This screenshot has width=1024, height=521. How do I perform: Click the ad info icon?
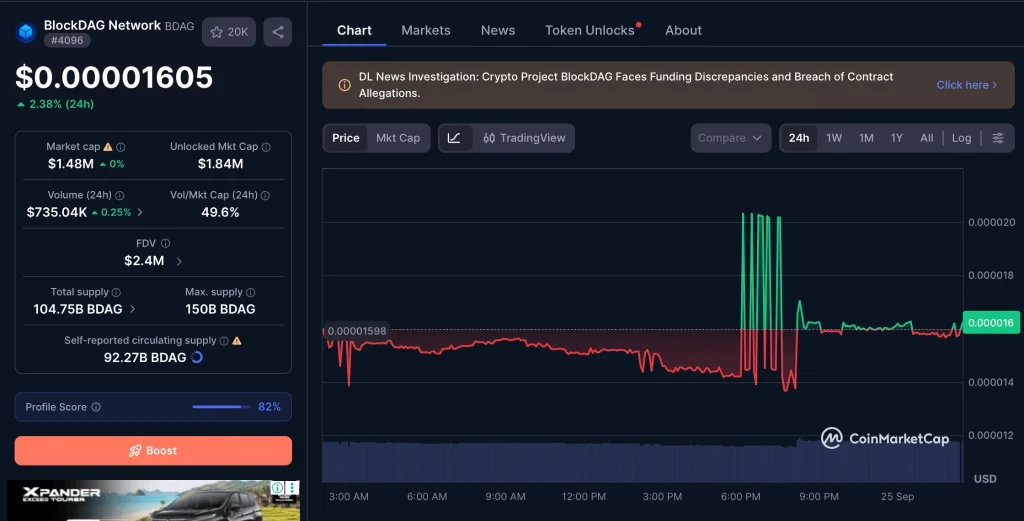tap(277, 488)
